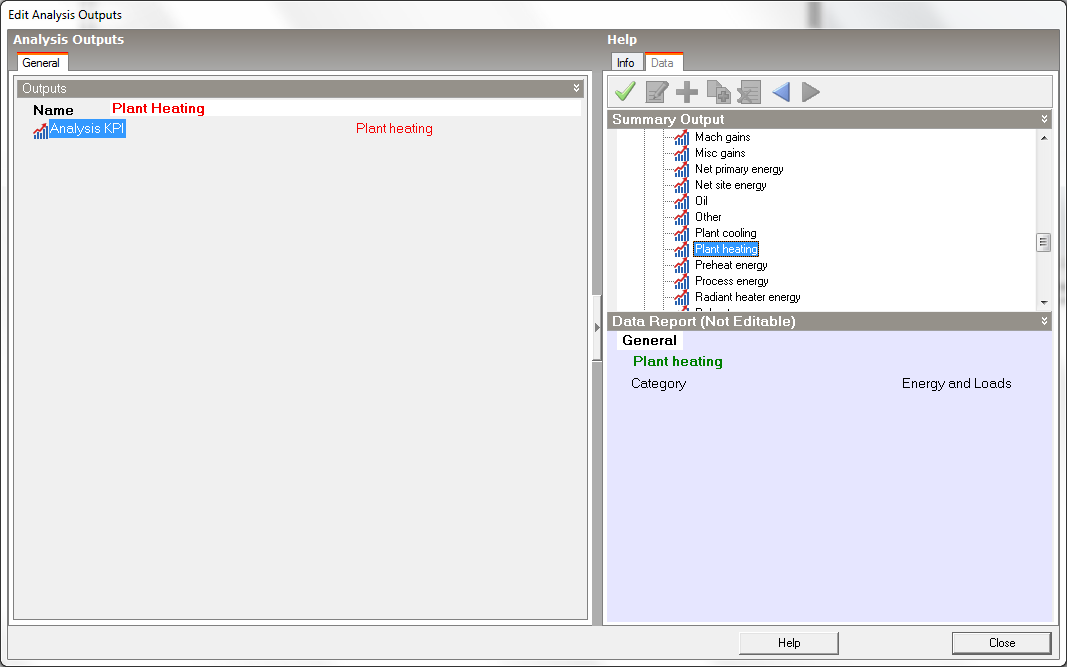This screenshot has height=667, width=1067.
Task: Click the Analysis KPI chart icon
Action: [40, 130]
